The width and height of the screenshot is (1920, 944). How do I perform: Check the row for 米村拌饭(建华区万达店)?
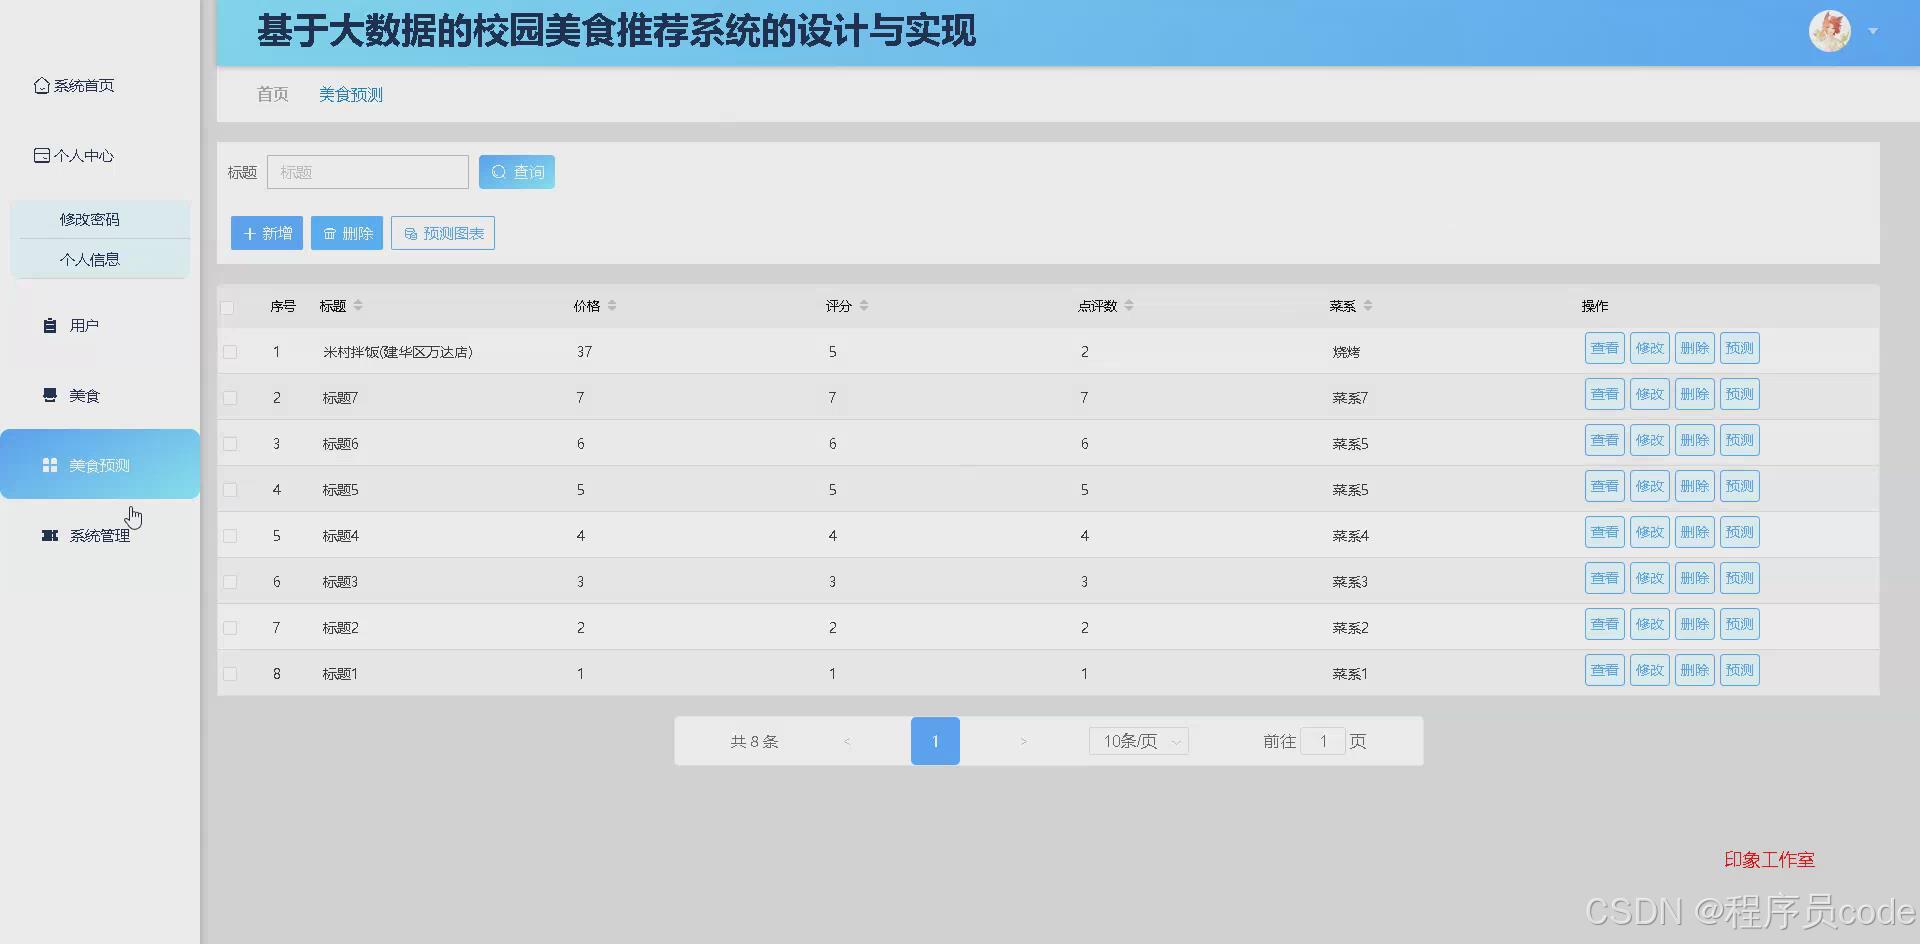click(230, 351)
